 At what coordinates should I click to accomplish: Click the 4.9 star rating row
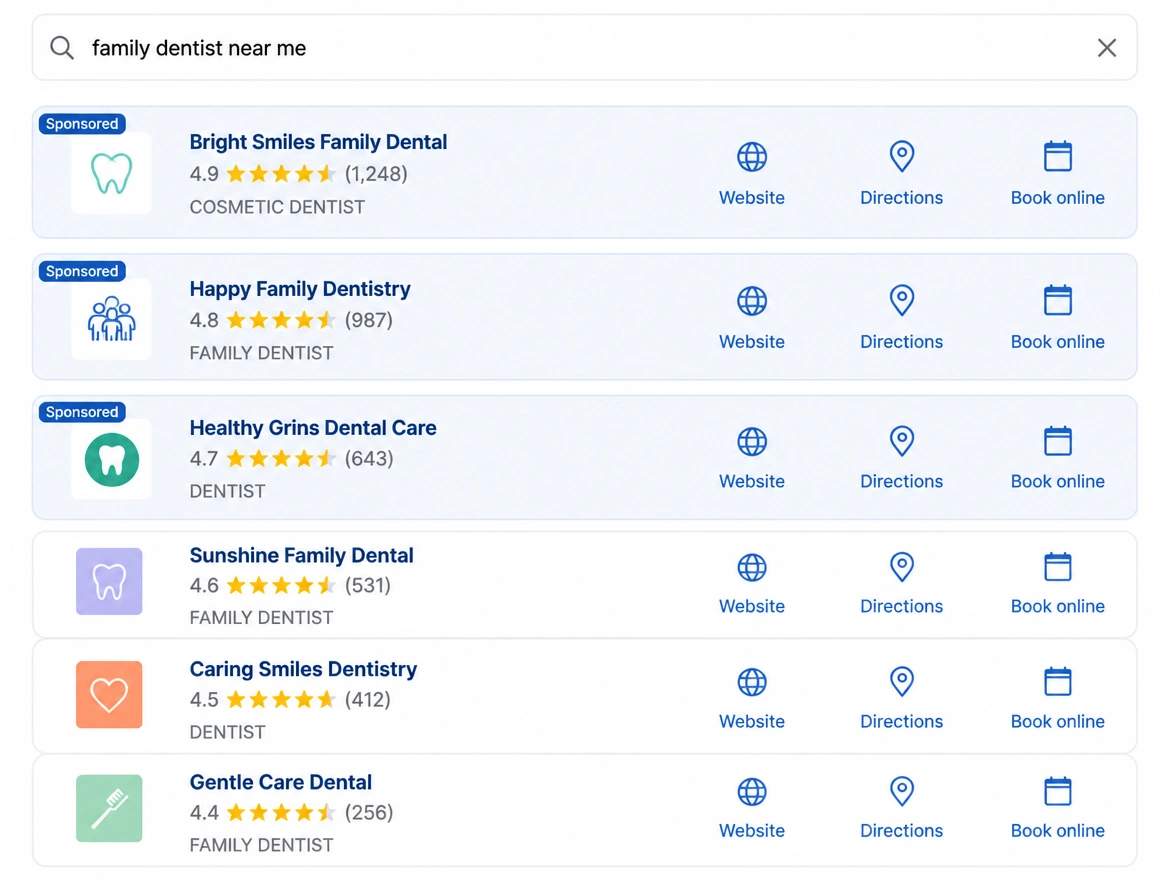[298, 174]
